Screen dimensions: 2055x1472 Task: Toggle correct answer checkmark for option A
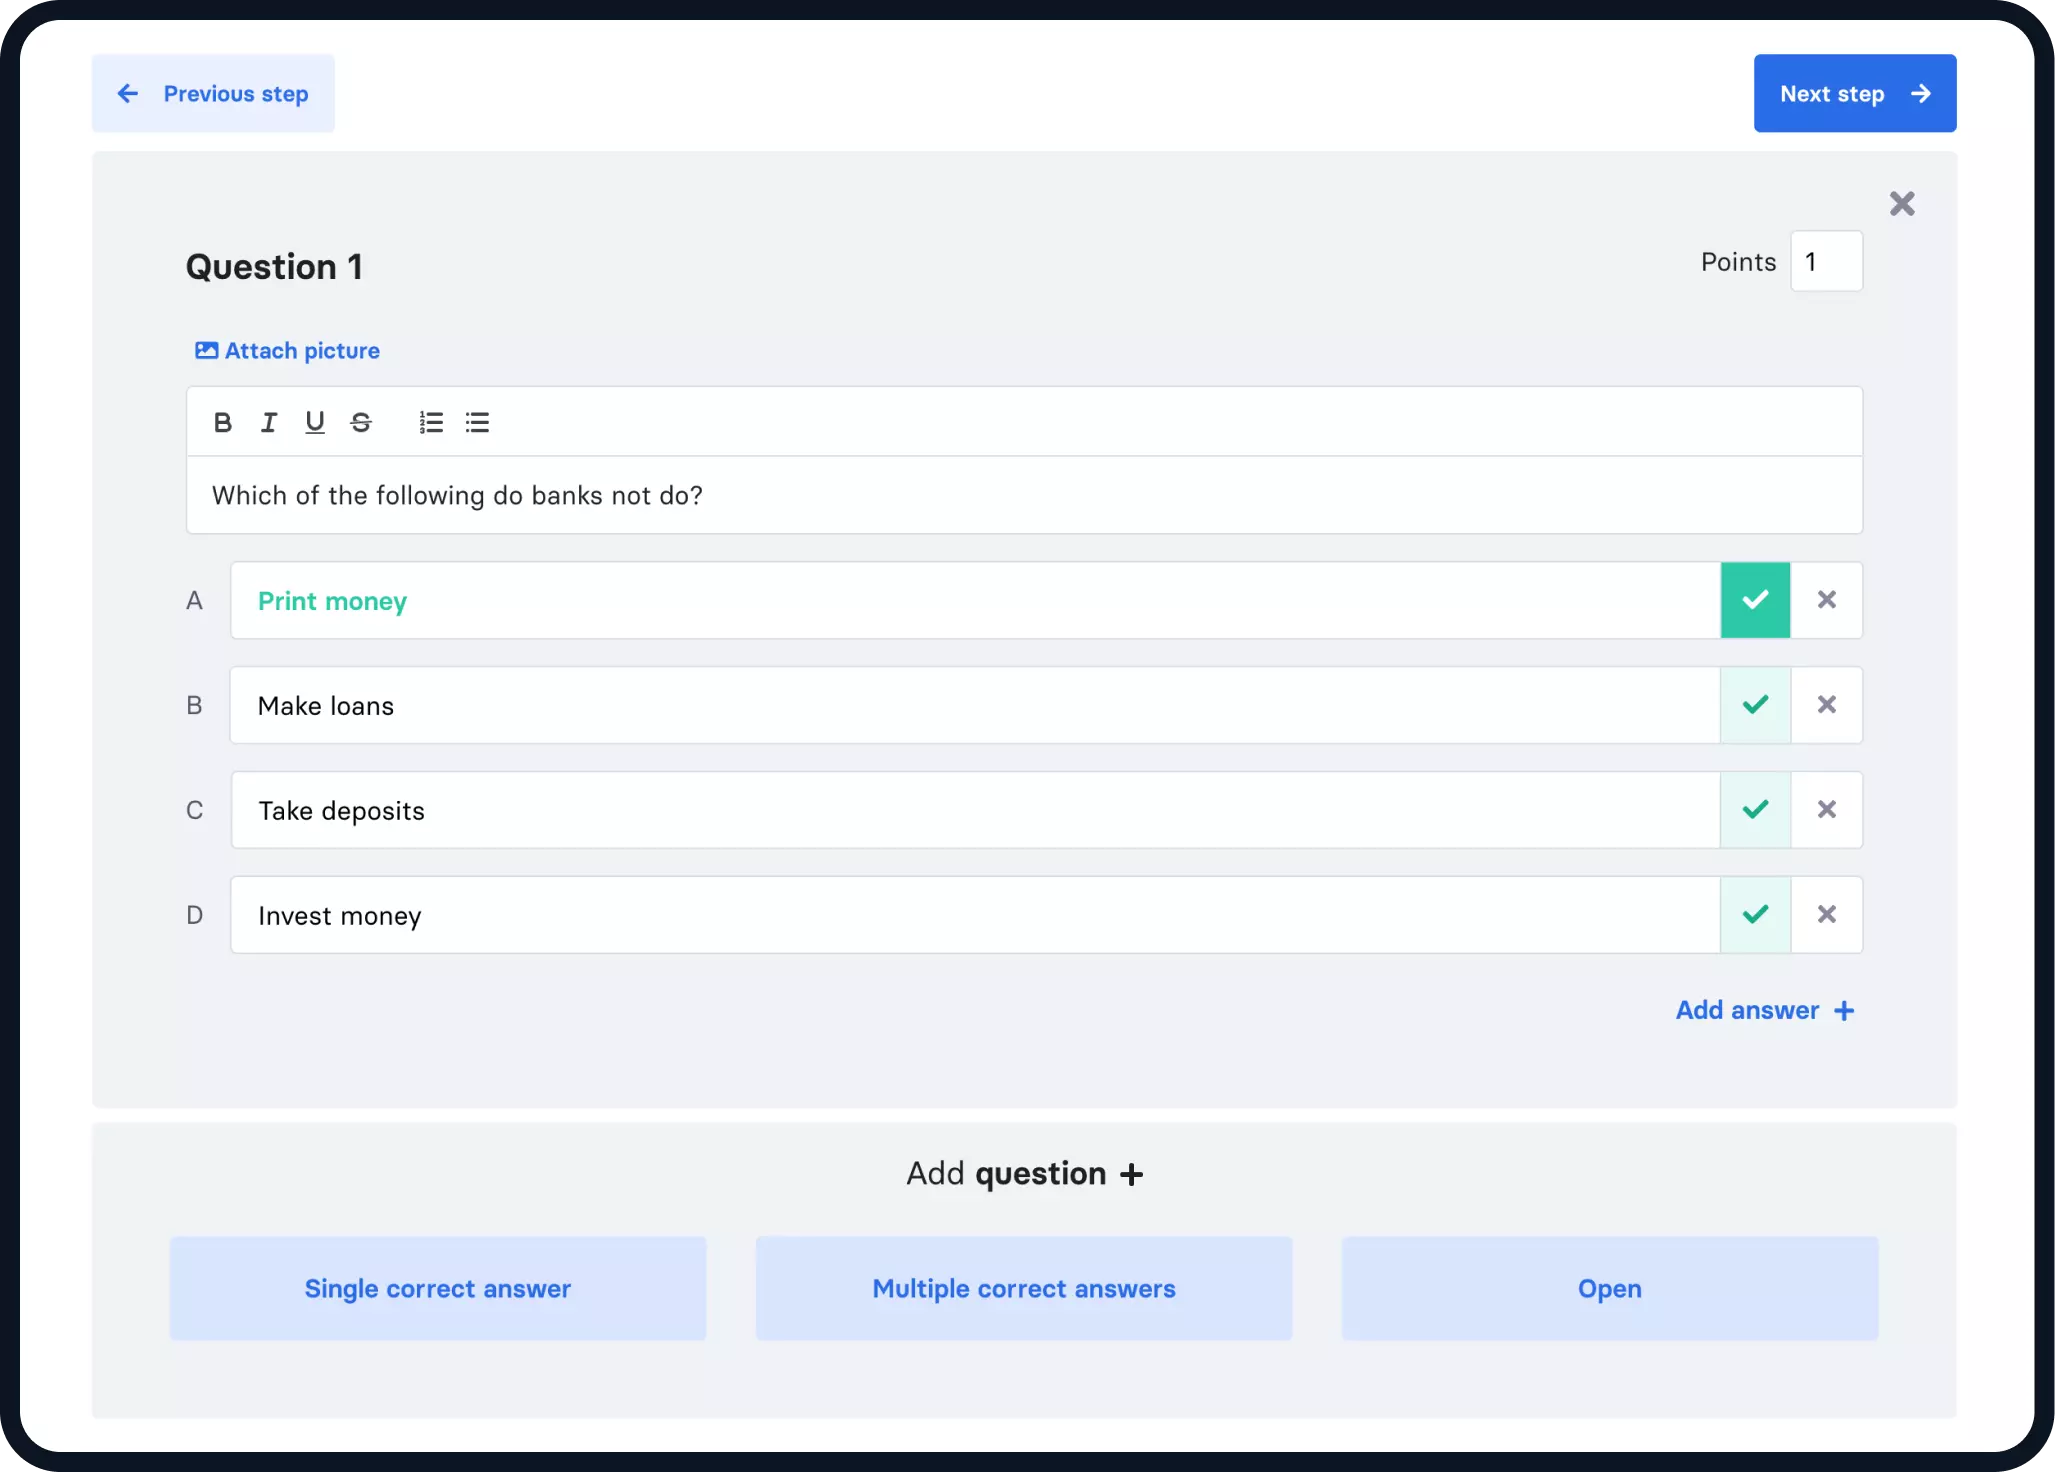point(1754,599)
